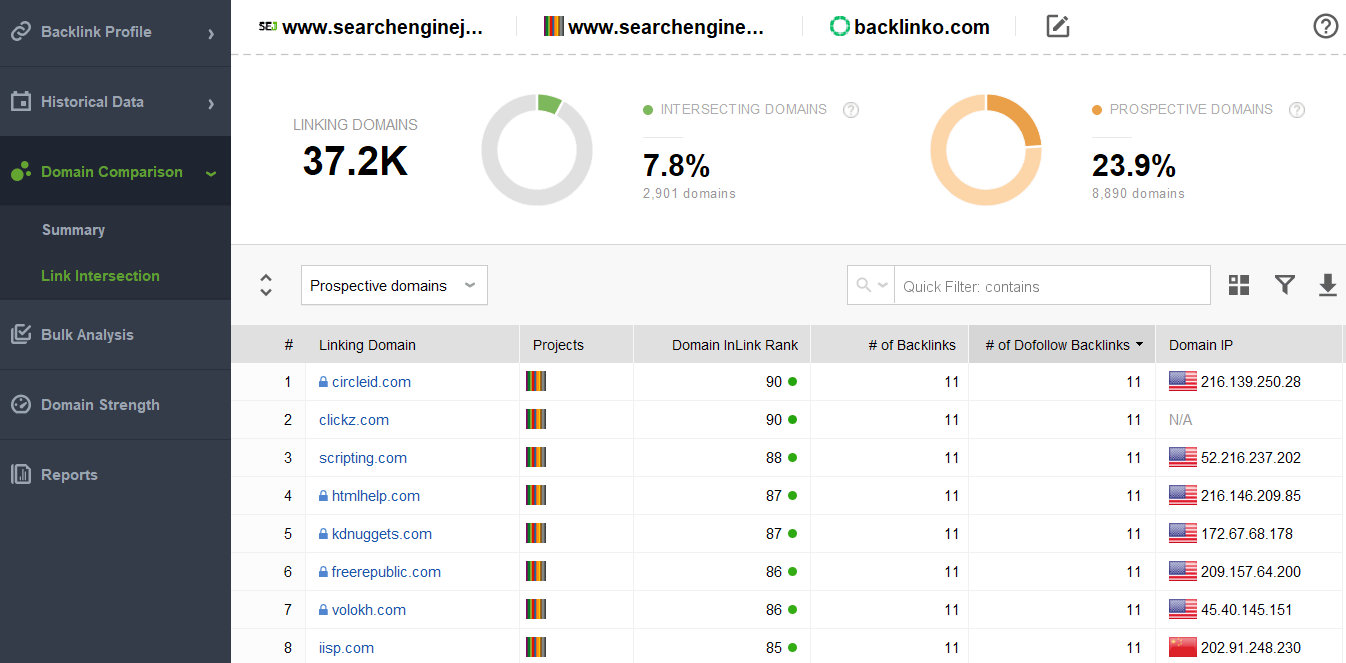Click the Backlink Profile link icon
1346x663 pixels.
[21, 32]
